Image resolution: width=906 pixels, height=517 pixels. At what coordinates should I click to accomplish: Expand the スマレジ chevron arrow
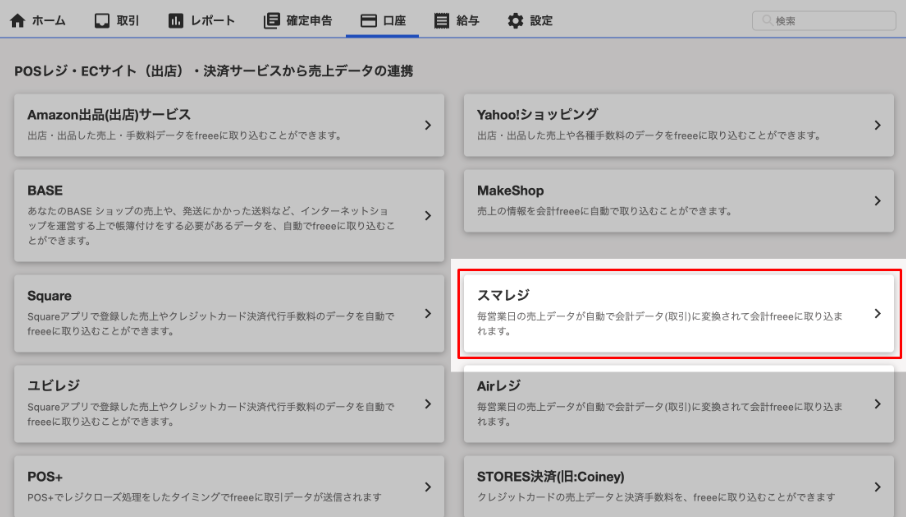click(877, 313)
